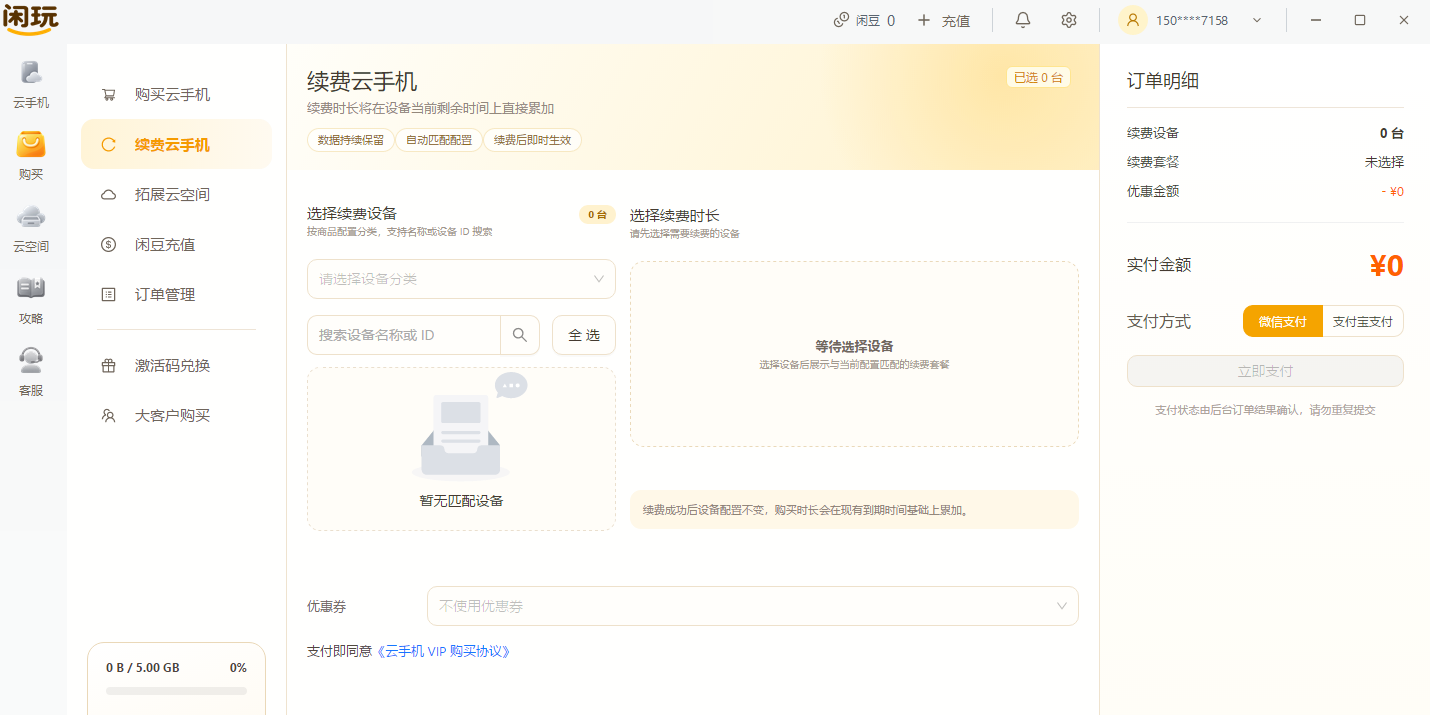Viewport: 1430px width, 715px height.
Task: Click the storage usage progress bar
Action: [176, 691]
